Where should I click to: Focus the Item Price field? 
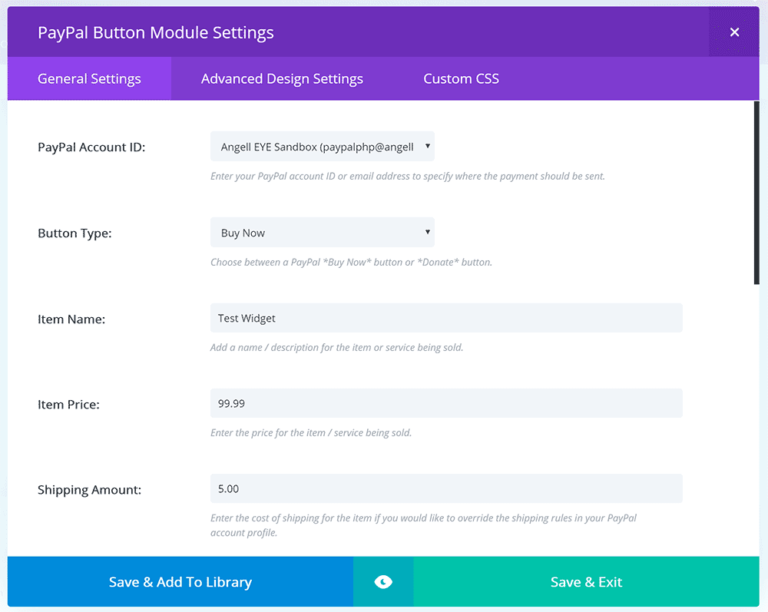[446, 403]
